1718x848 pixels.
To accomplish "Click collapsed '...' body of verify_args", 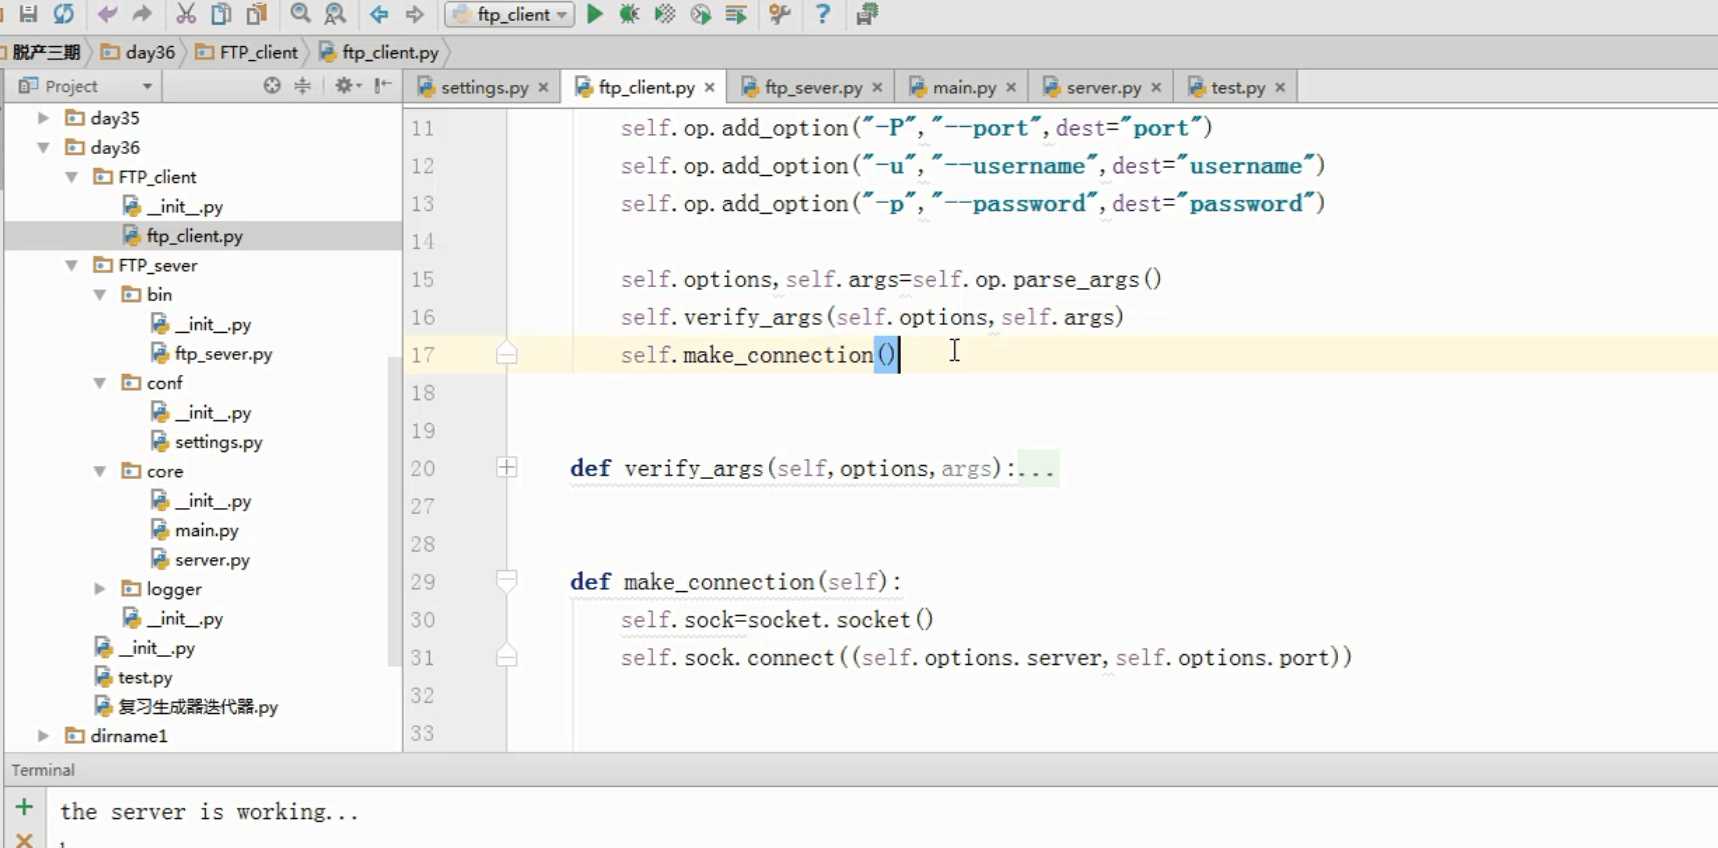I will click(1036, 469).
